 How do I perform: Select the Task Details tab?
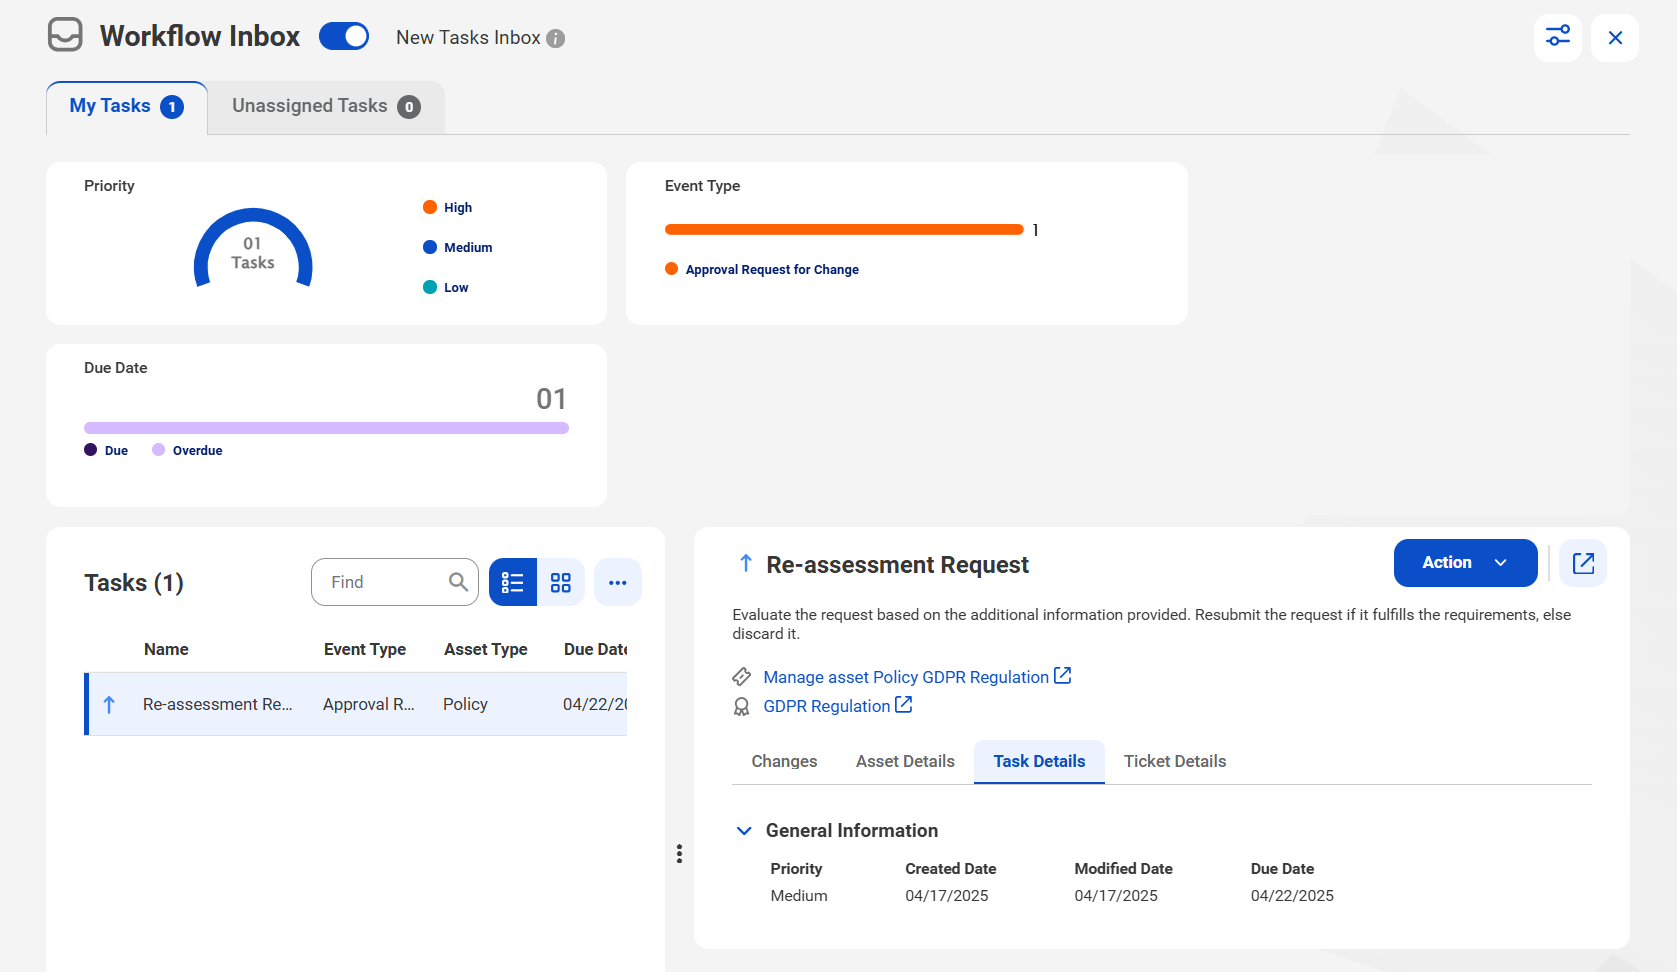1039,761
